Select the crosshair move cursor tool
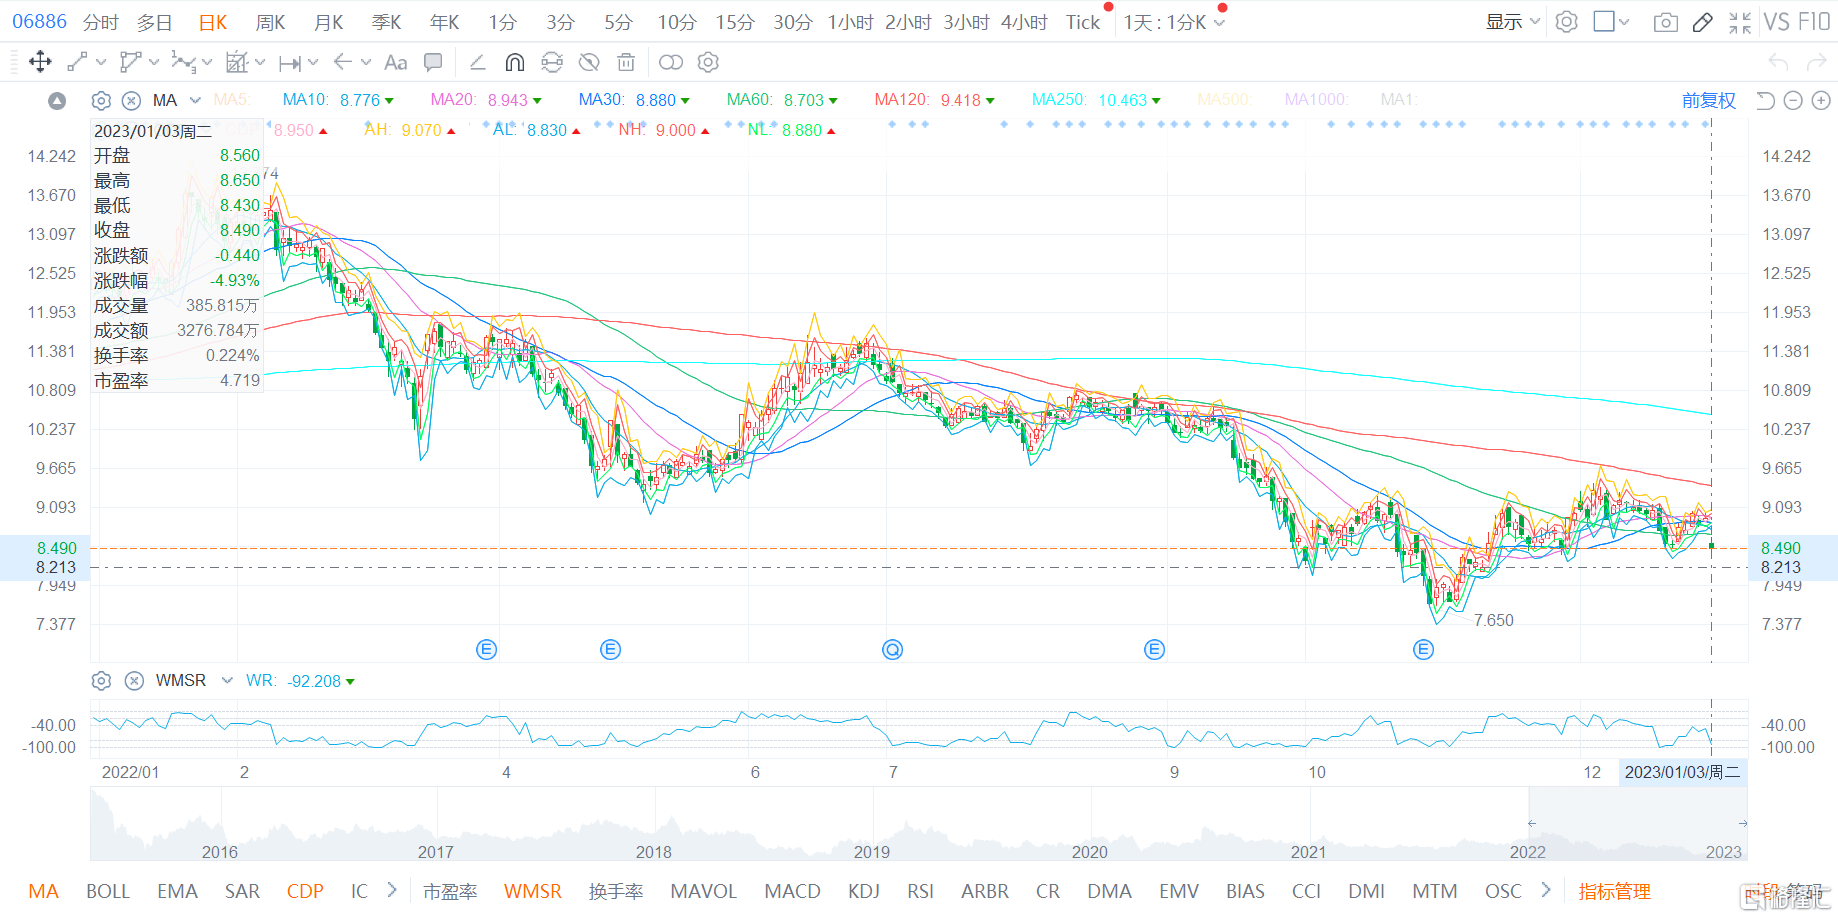The height and width of the screenshot is (918, 1838). (40, 62)
